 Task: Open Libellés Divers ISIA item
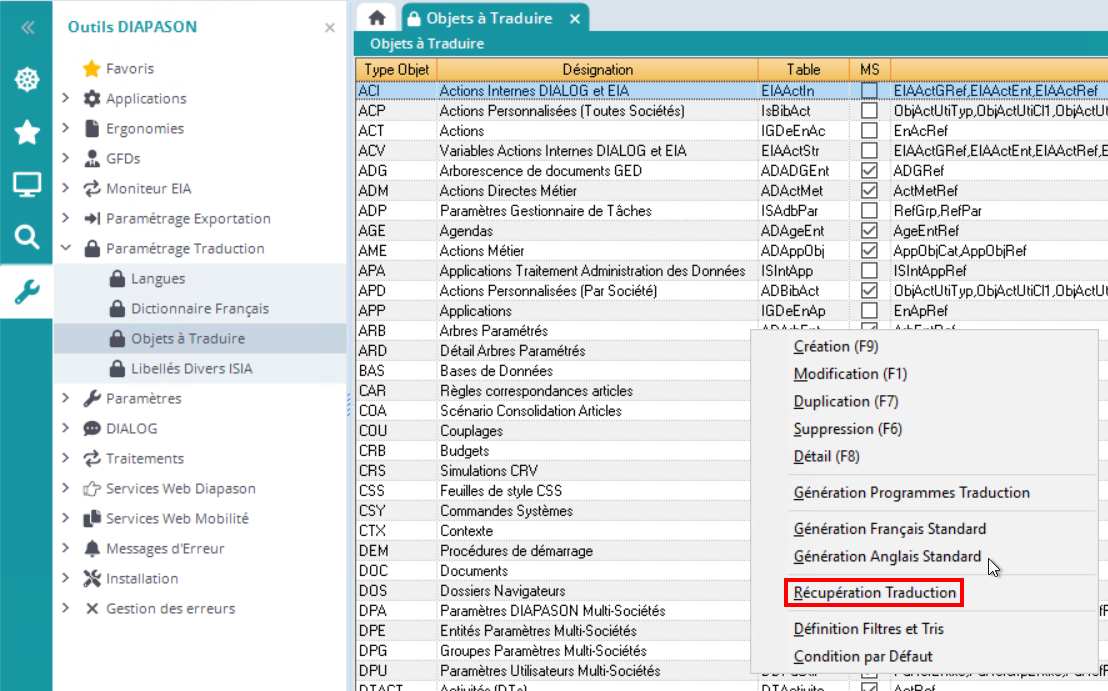coord(191,369)
